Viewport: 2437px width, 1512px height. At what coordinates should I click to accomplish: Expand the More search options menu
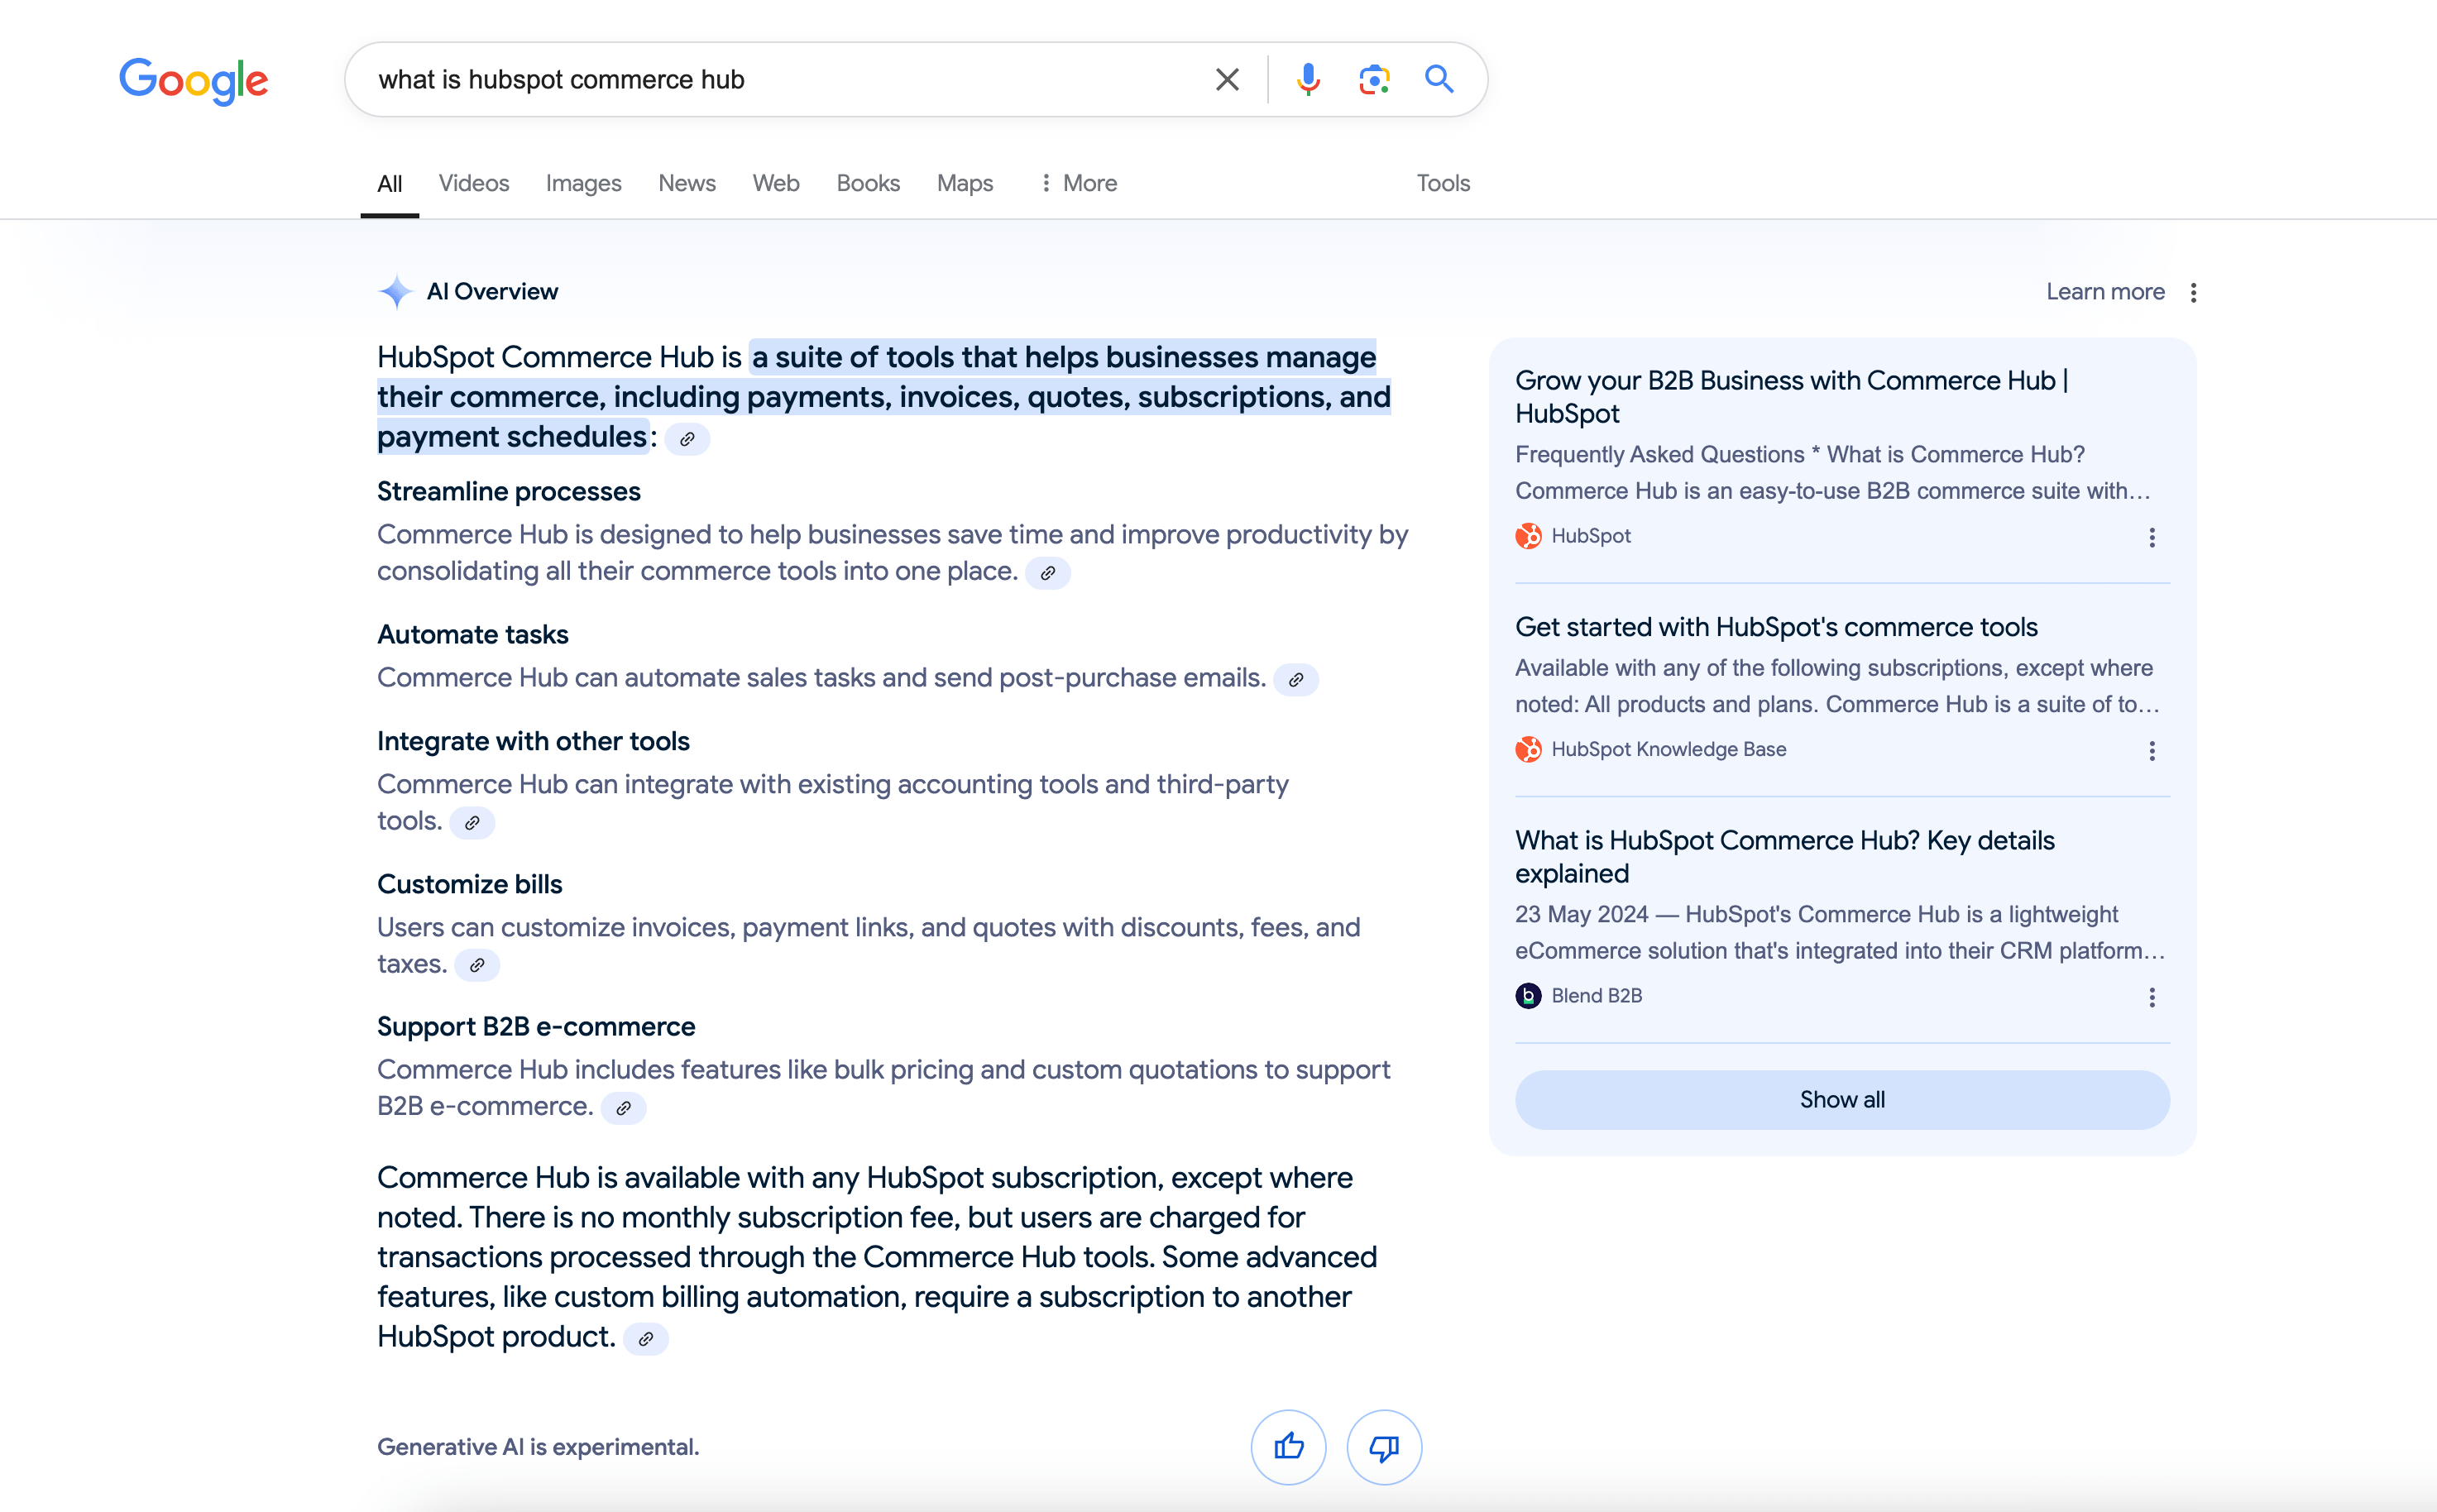coord(1075,183)
